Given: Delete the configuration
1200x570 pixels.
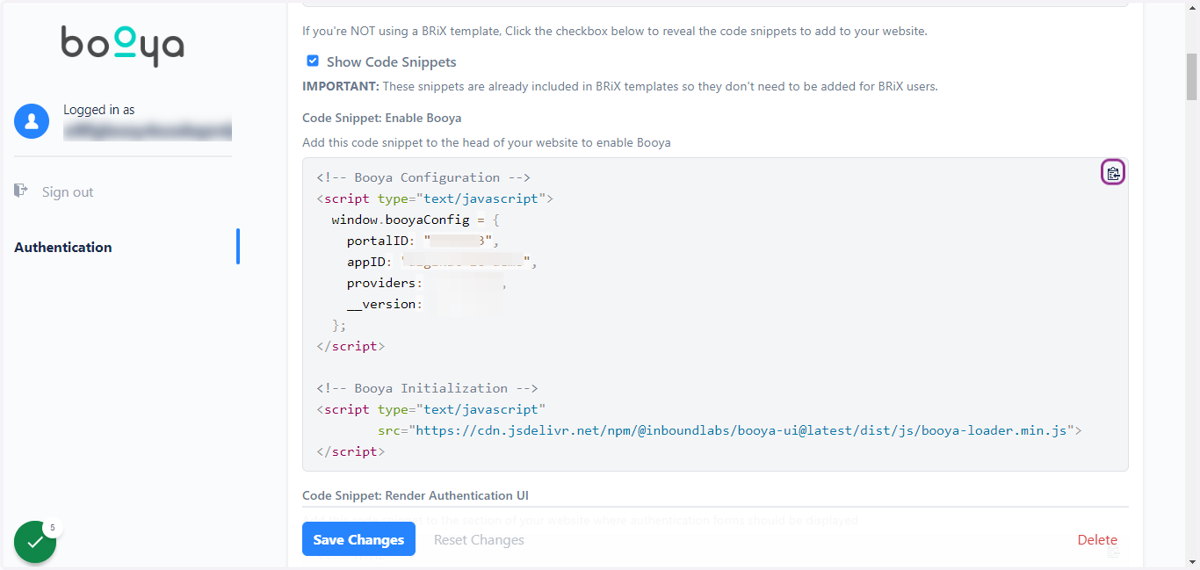Looking at the screenshot, I should point(1097,540).
